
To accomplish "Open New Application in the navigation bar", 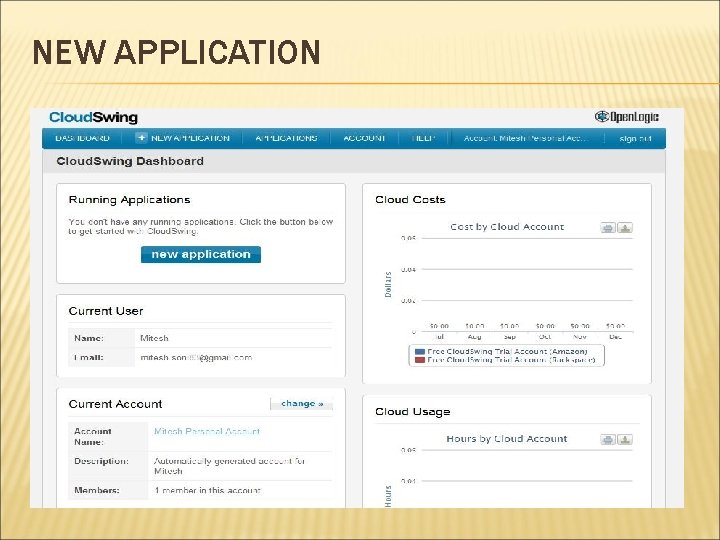I will (x=190, y=138).
